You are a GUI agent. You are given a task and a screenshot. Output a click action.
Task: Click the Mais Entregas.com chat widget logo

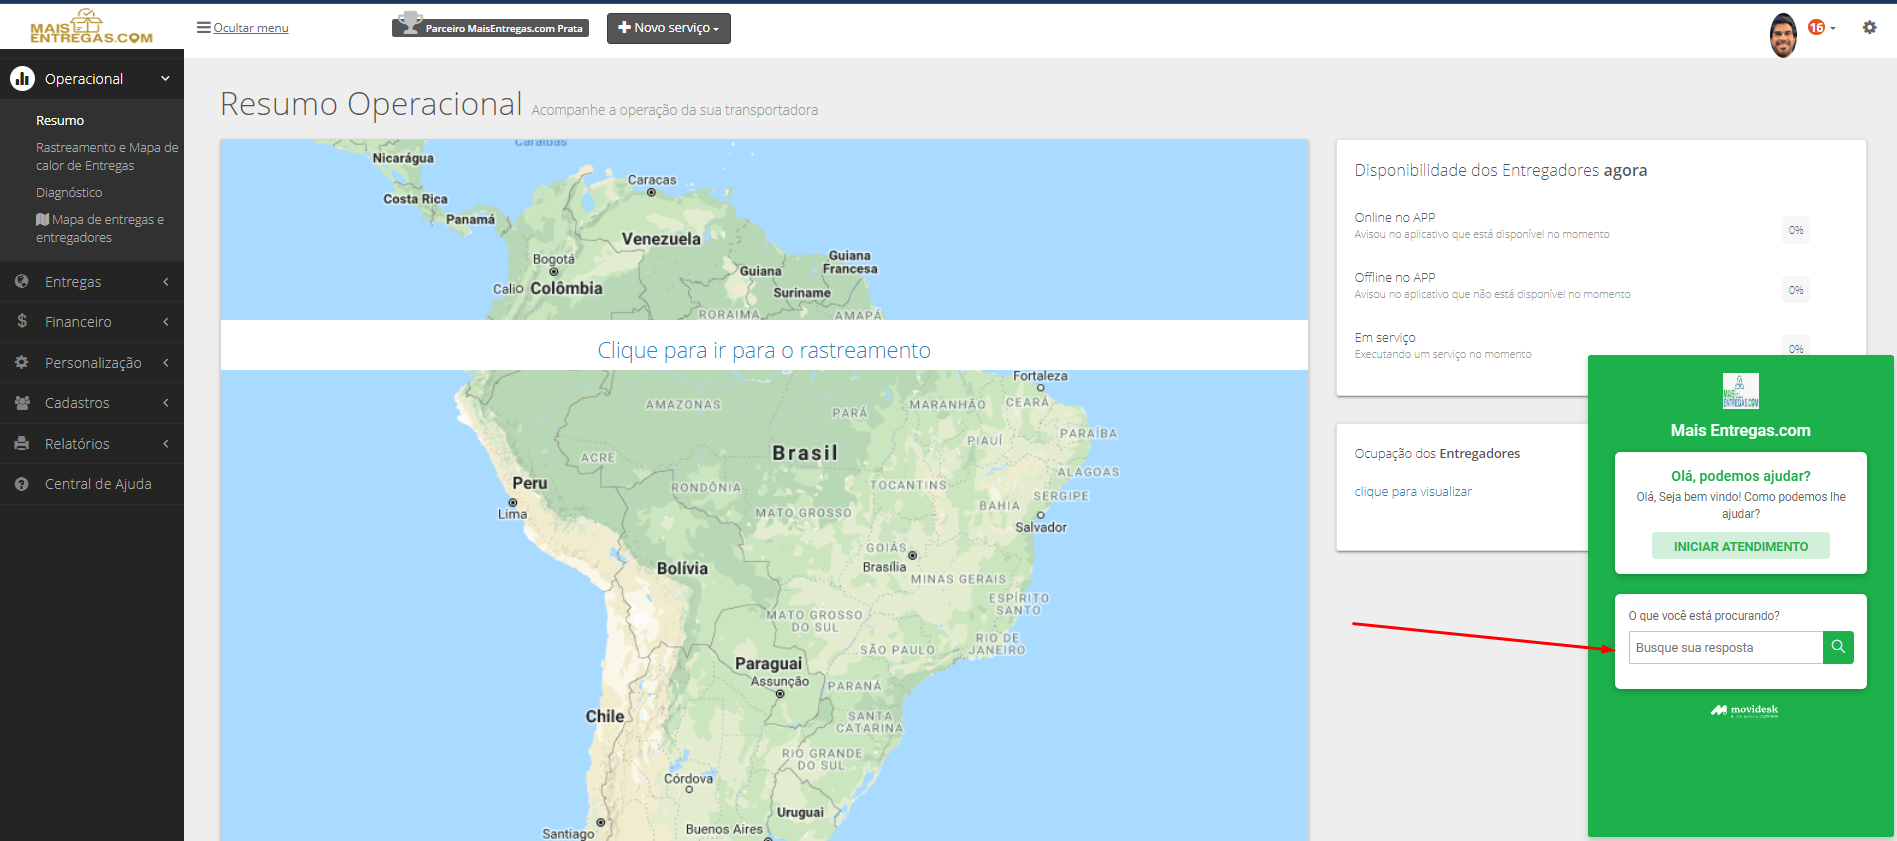pos(1741,391)
